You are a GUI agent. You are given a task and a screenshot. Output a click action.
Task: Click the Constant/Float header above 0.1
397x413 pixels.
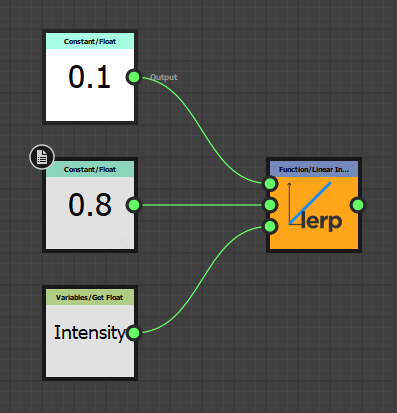(90, 41)
